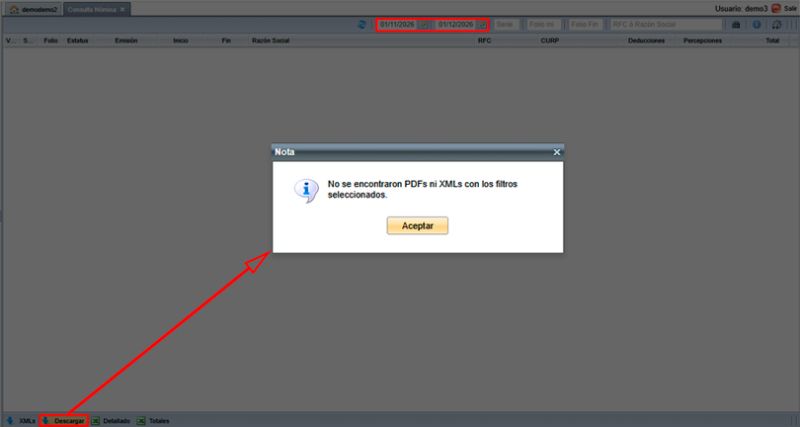Click the Usuario: demo3 label
Image resolution: width=800 pixels, height=427 pixels.
[x=741, y=9]
